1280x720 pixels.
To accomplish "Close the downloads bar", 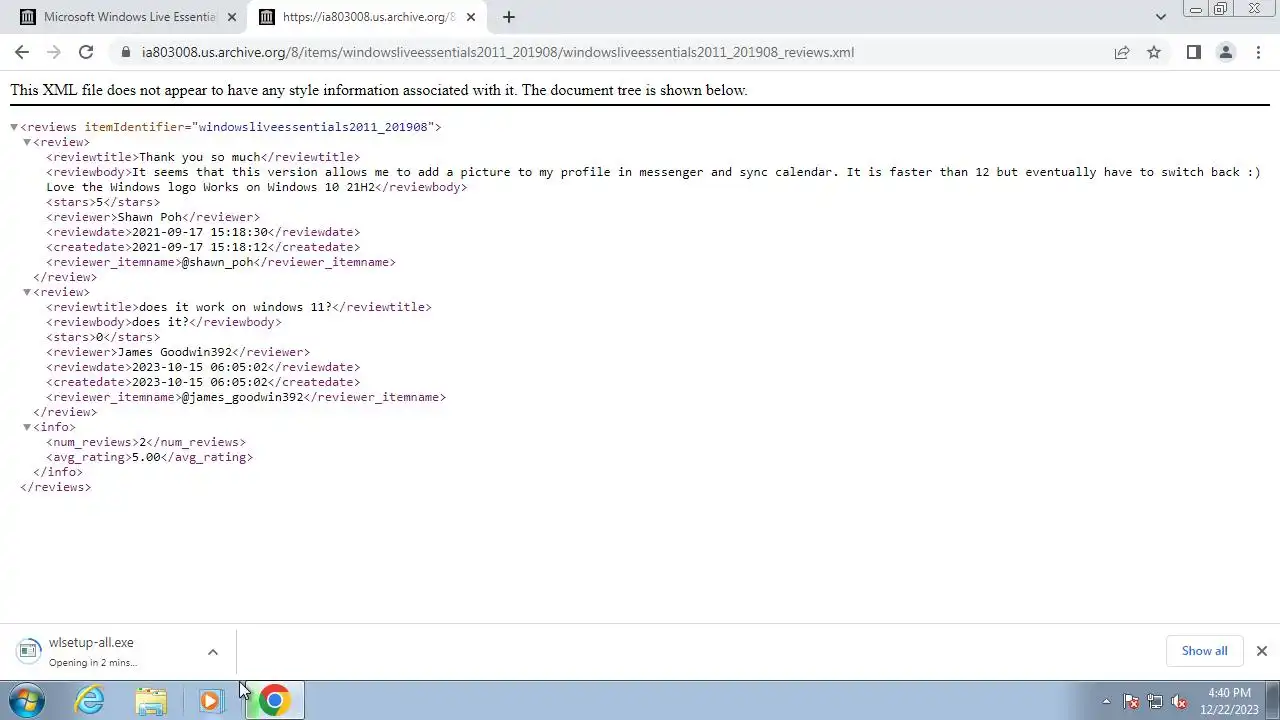I will (x=1261, y=651).
